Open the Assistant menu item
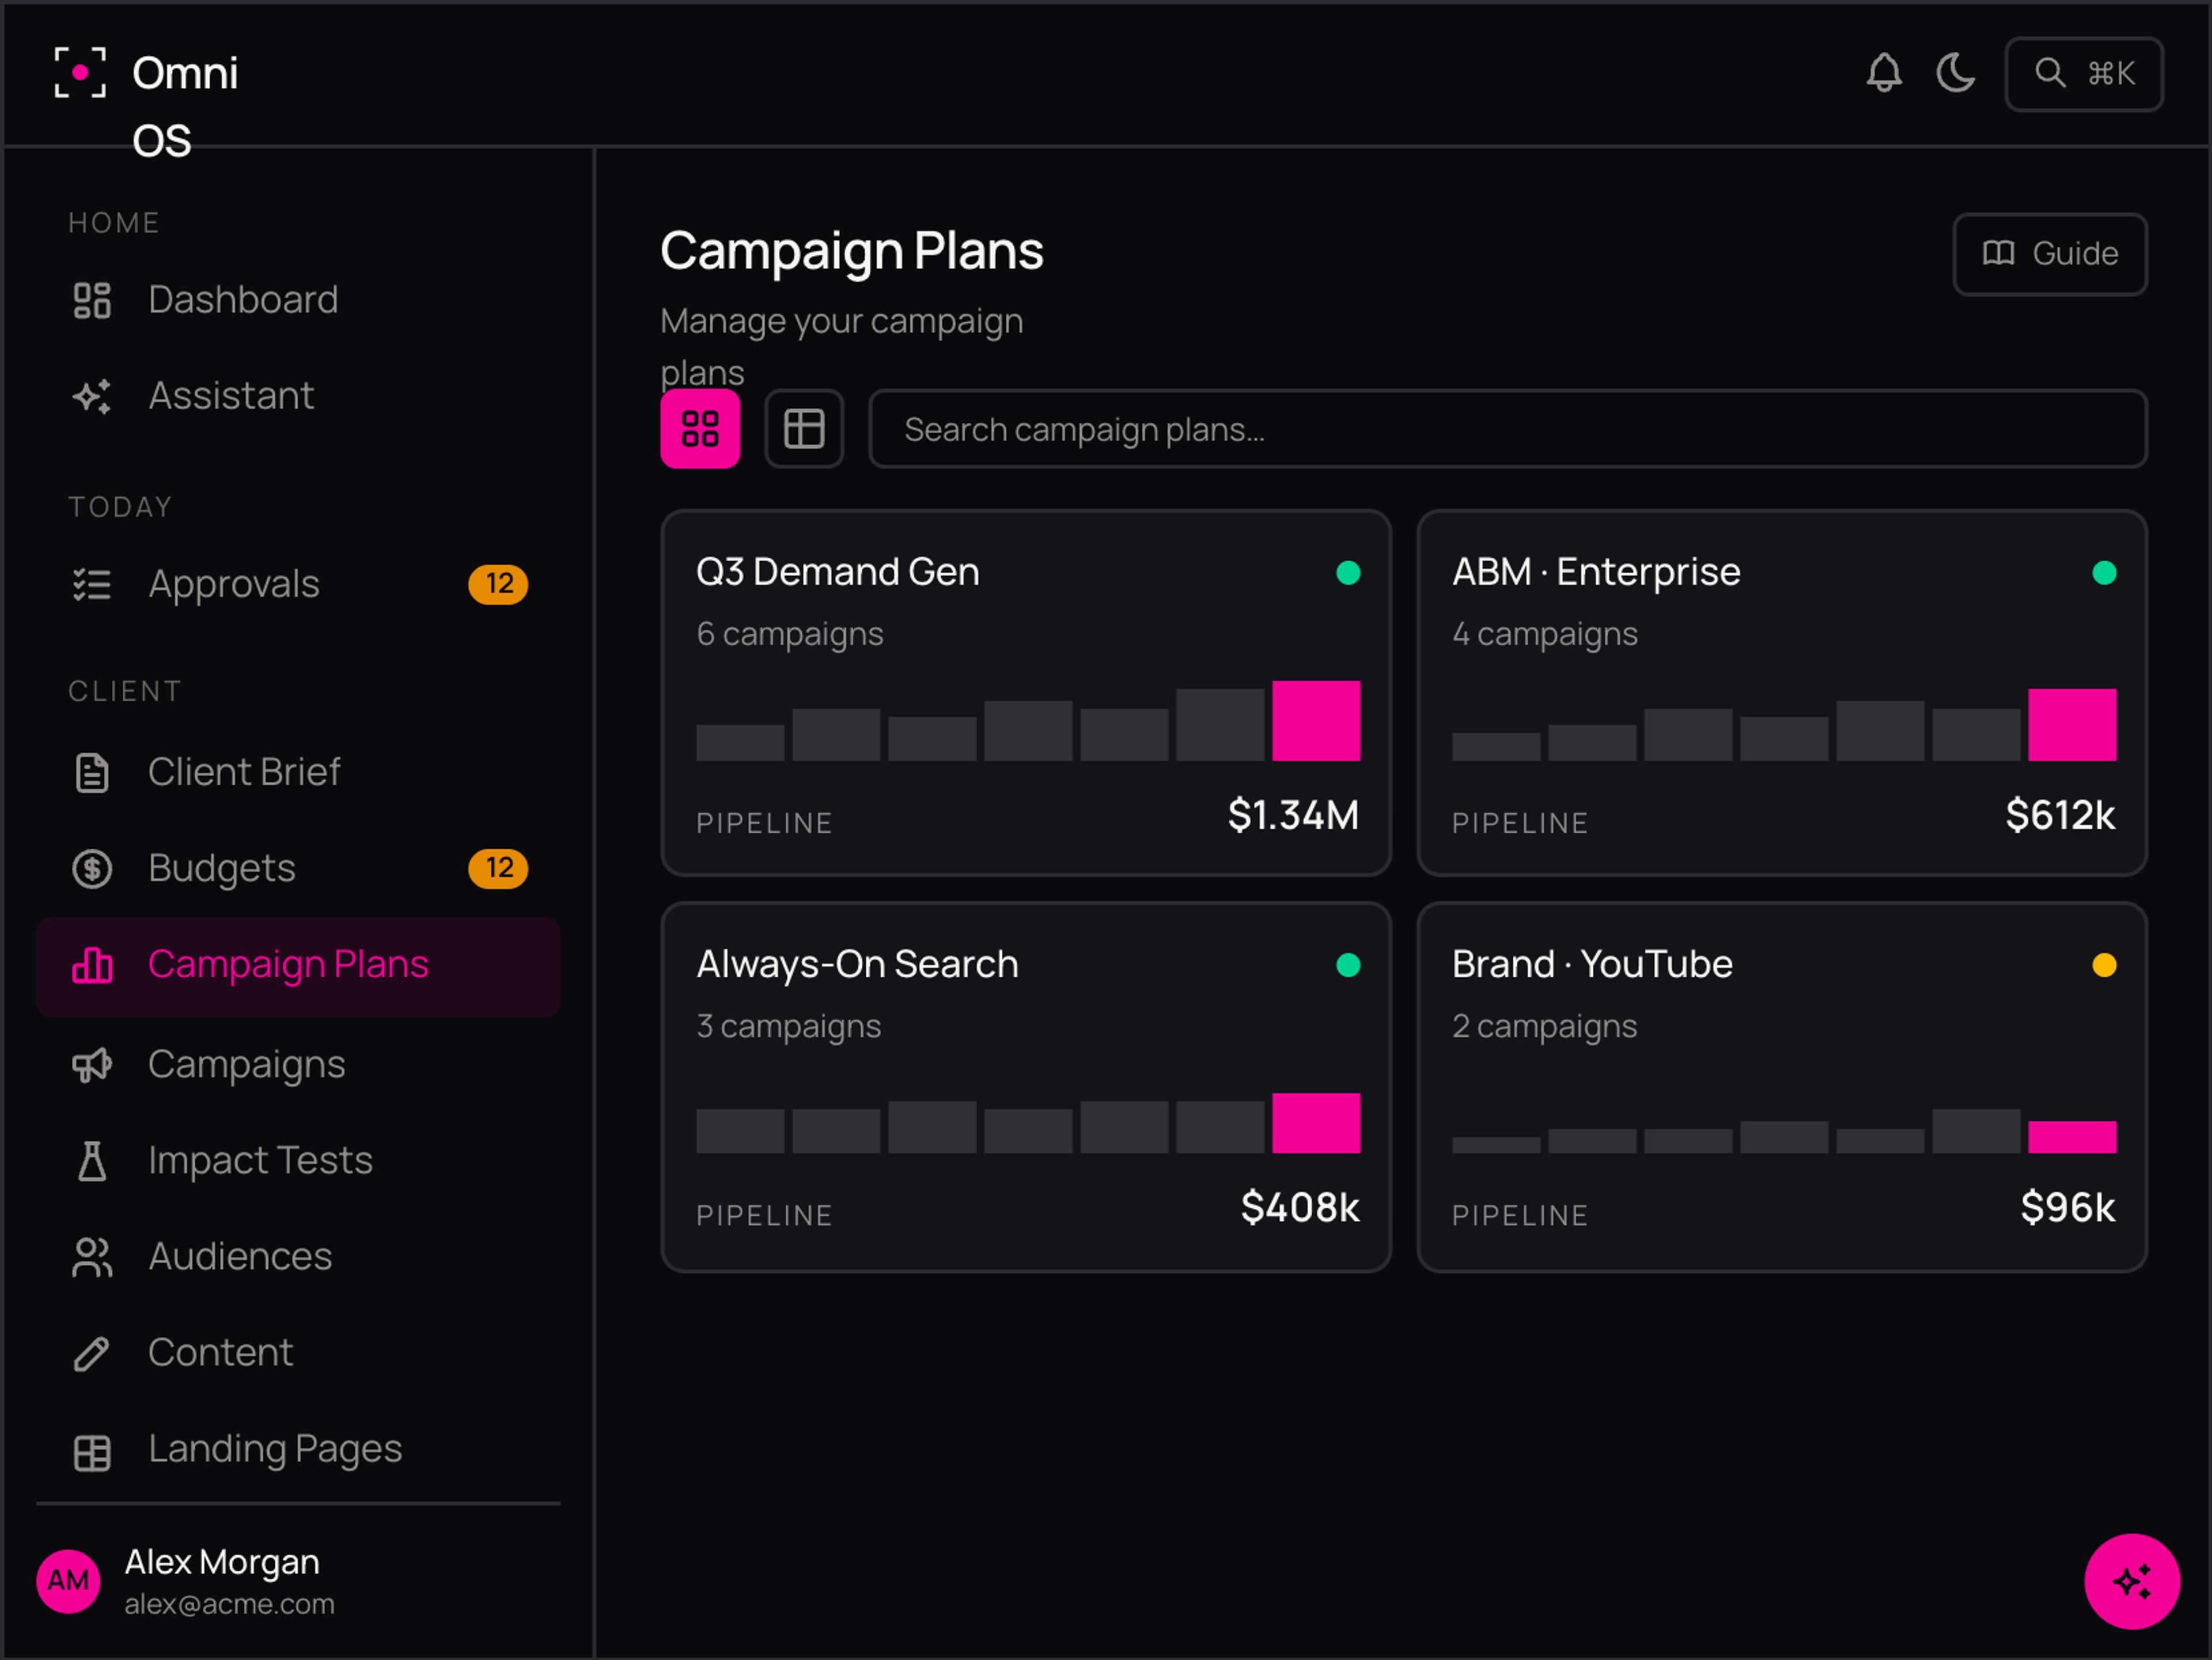The height and width of the screenshot is (1660, 2212). click(298, 396)
